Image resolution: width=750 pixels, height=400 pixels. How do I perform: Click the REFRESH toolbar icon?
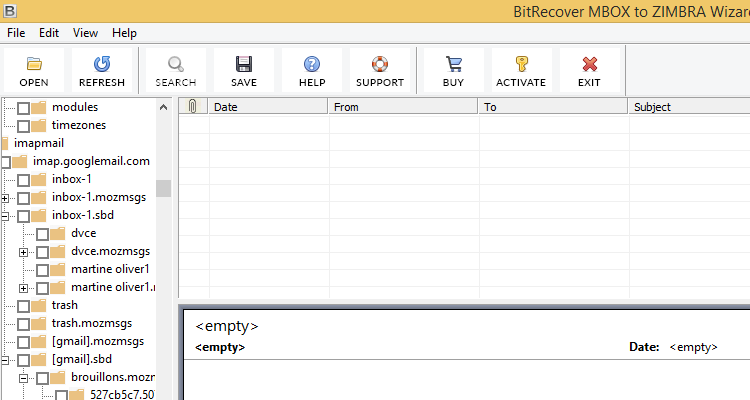101,64
